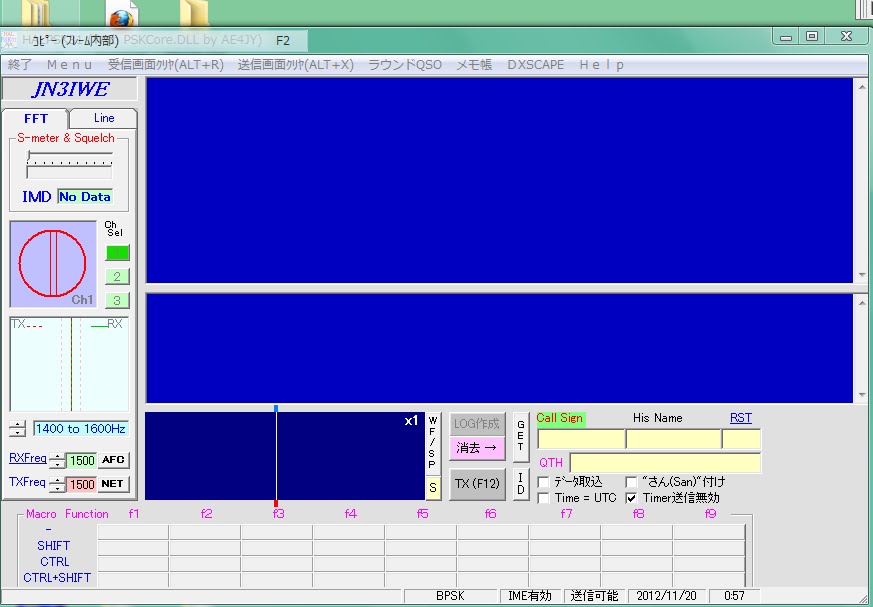Open DXSCAPE menu item

pos(536,65)
